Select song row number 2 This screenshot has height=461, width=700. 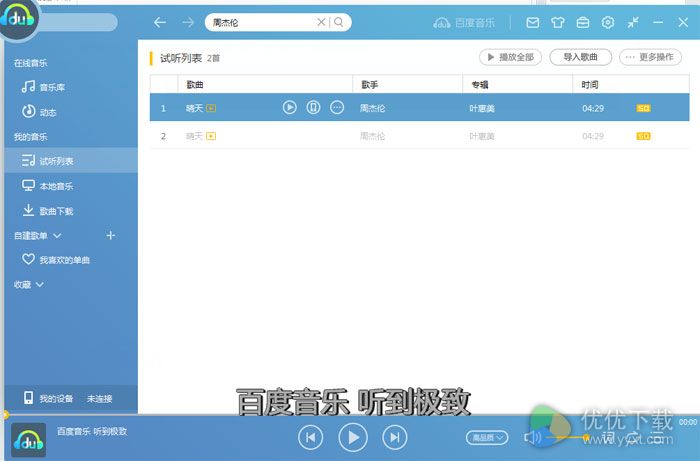419,136
